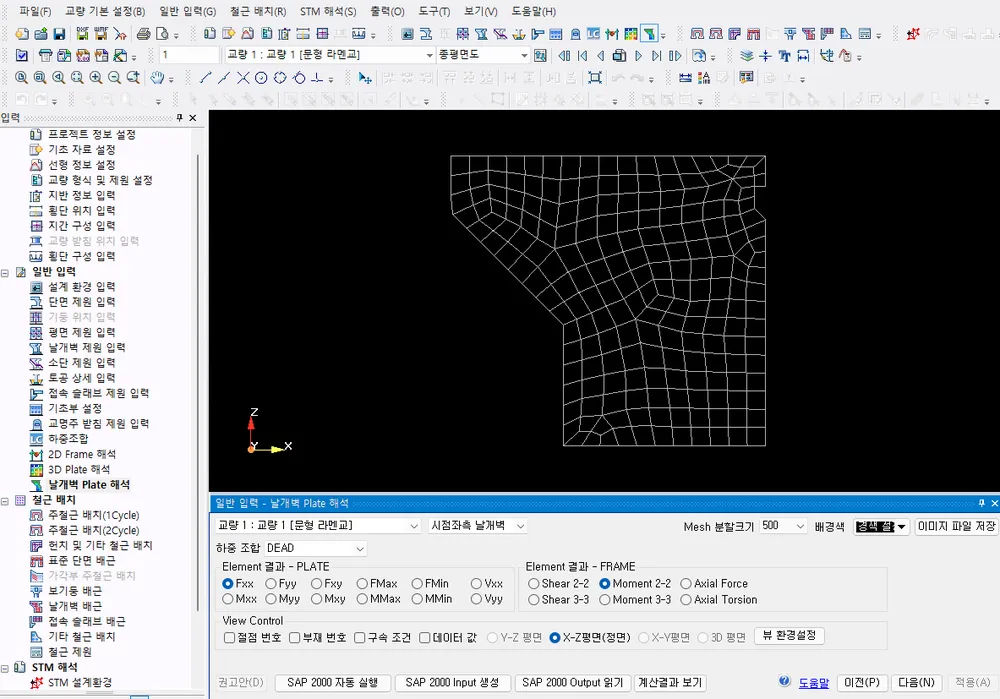Click the hand pan tool icon
Image resolution: width=1000 pixels, height=699 pixels.
(x=157, y=78)
